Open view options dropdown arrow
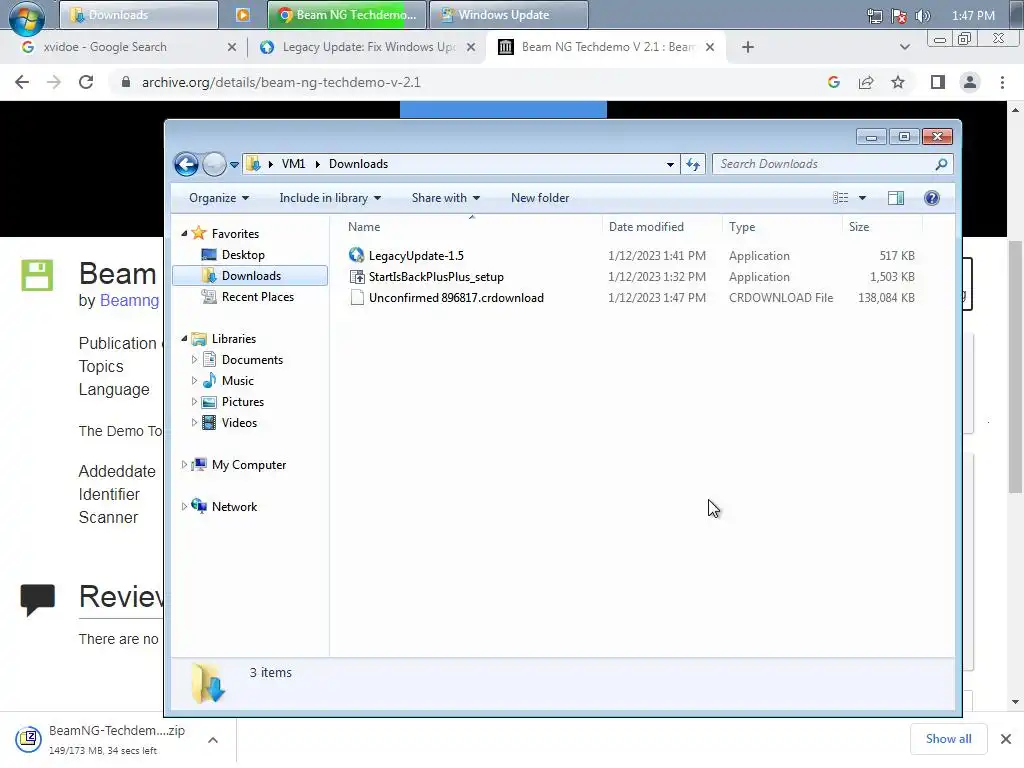1024x768 pixels. (x=862, y=198)
